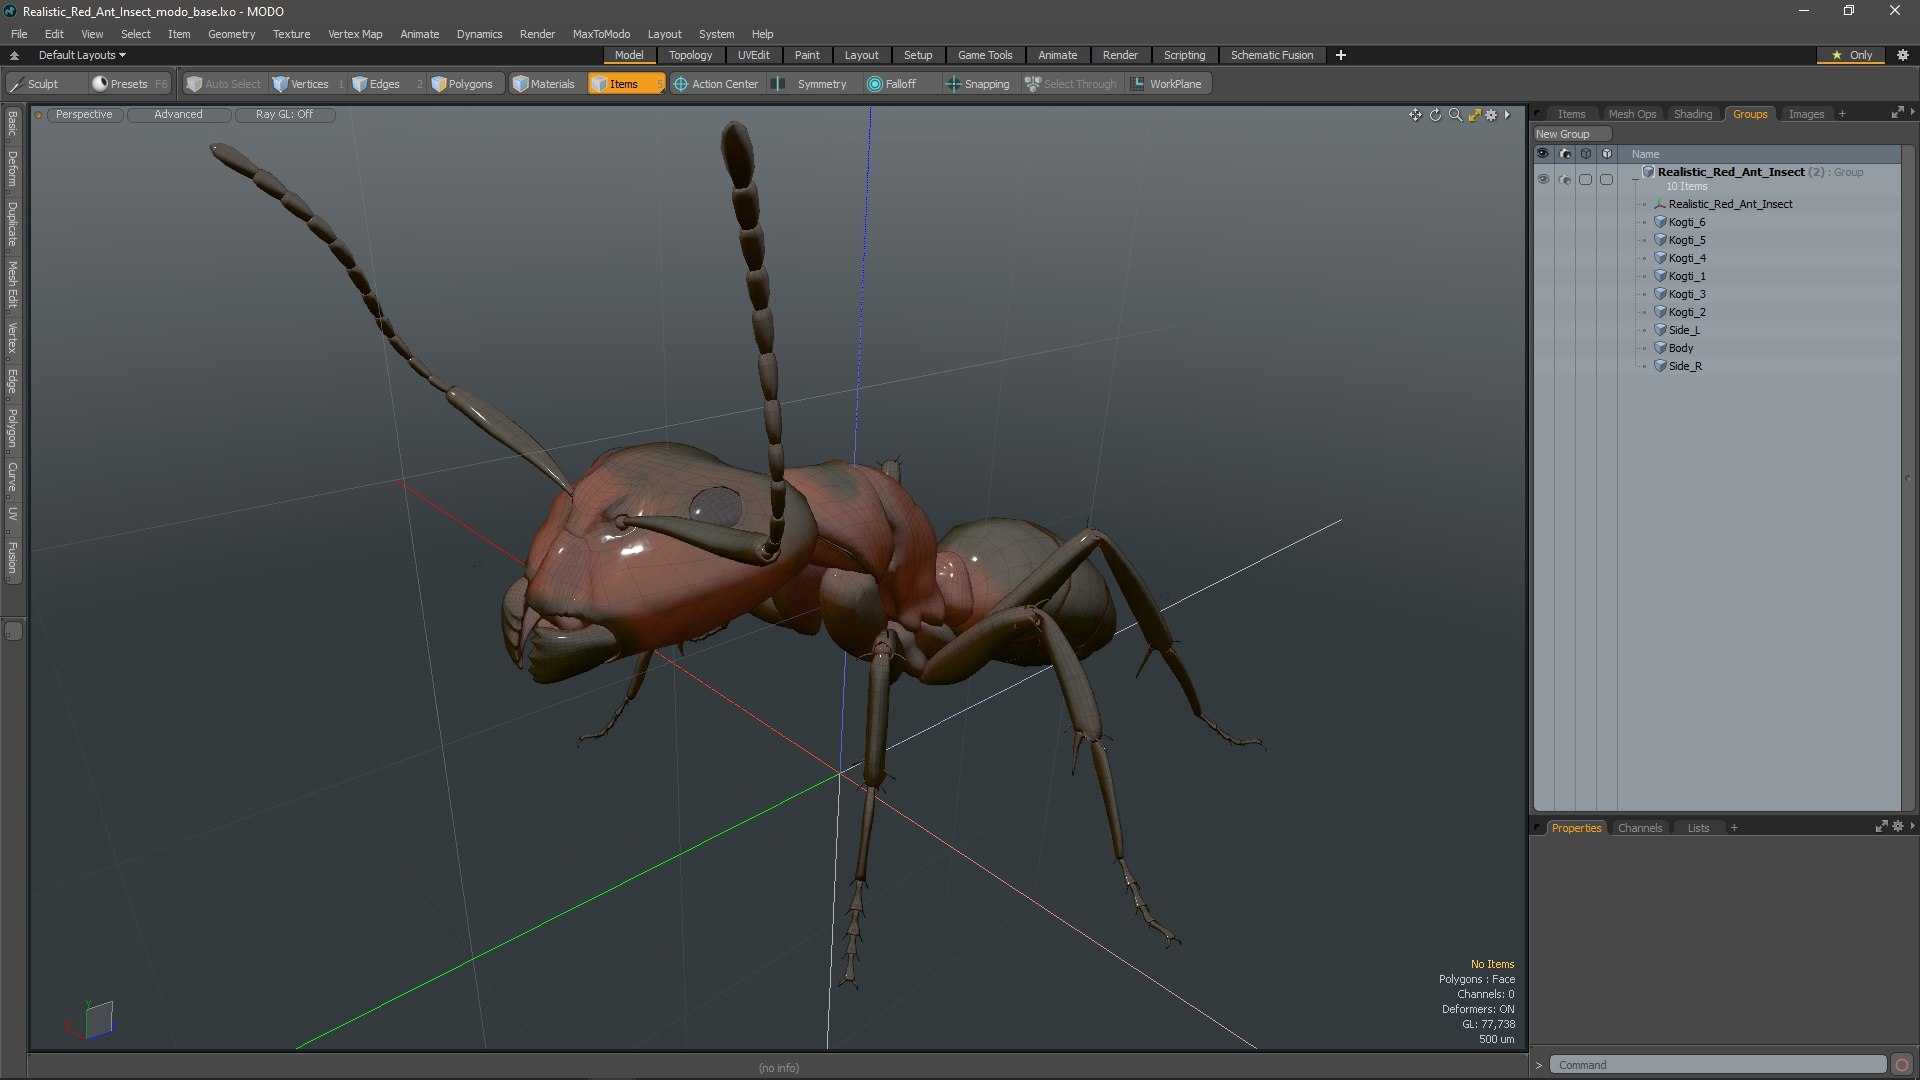Expand the Properties panel side arrow

(x=1912, y=827)
